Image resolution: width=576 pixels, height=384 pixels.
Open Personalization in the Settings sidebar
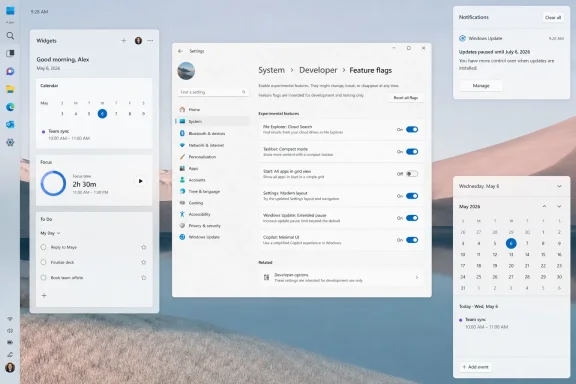pos(213,157)
